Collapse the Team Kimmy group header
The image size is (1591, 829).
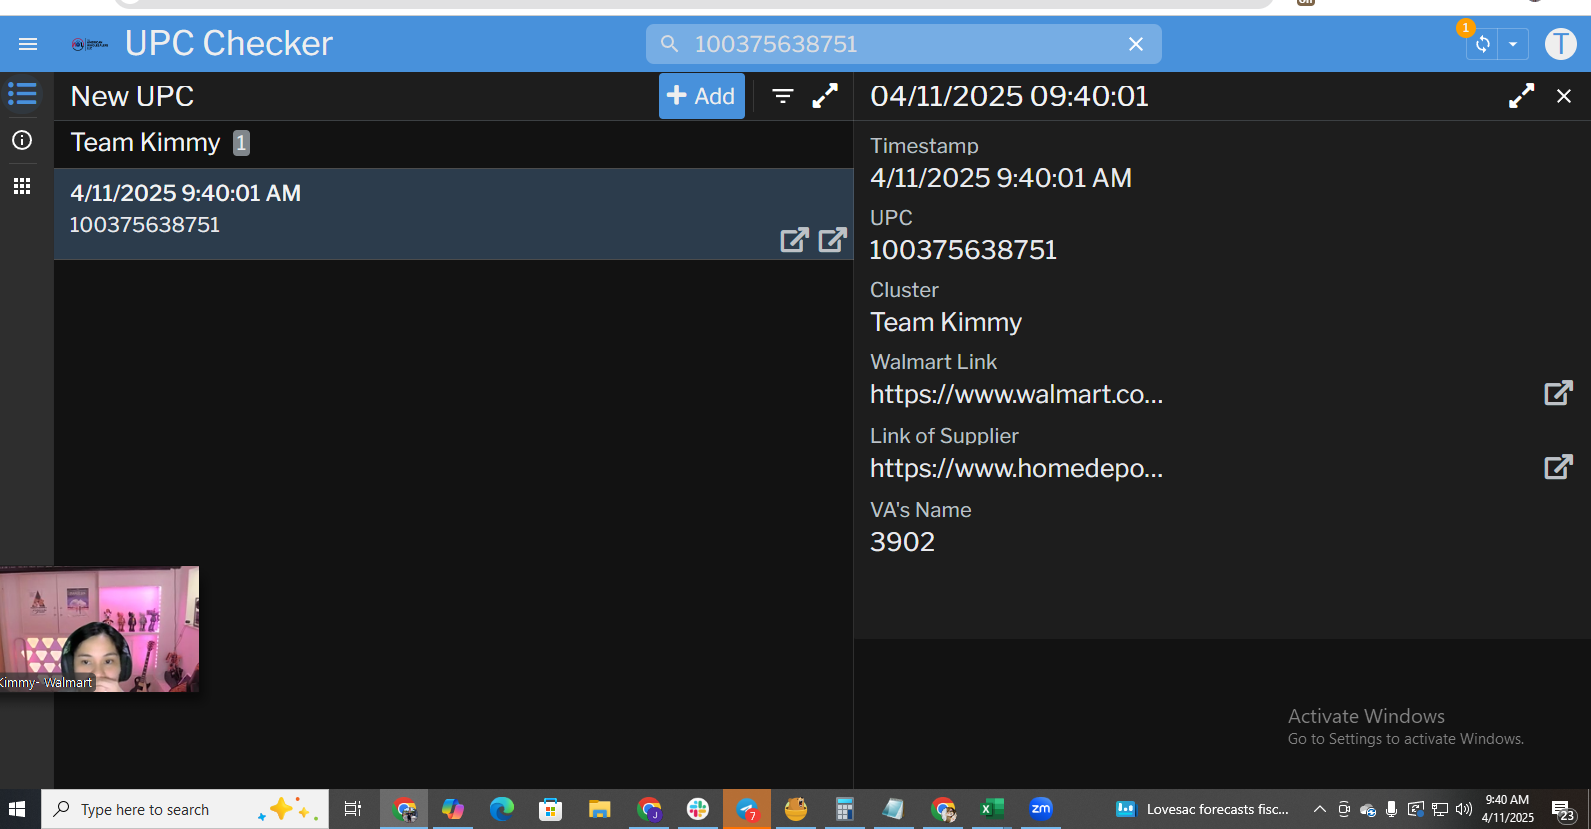[x=146, y=143]
